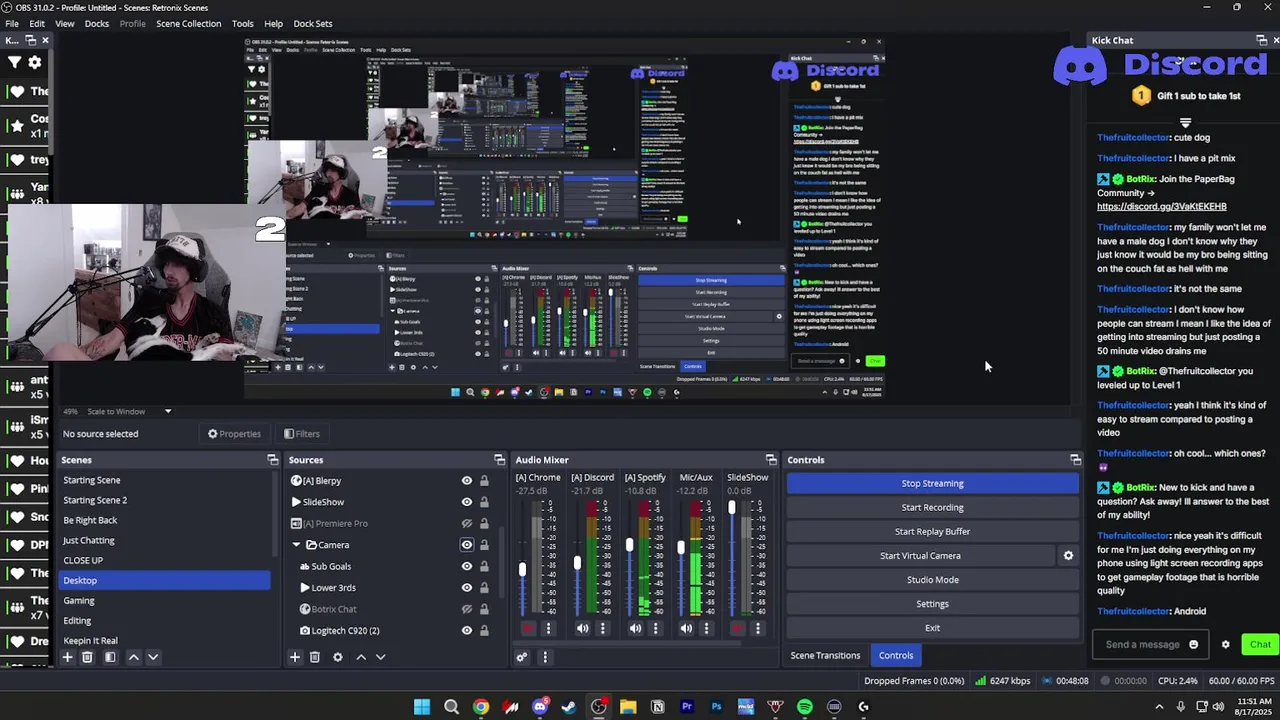The image size is (1280, 720).
Task: Toggle visibility of the Camera group
Action: (466, 545)
